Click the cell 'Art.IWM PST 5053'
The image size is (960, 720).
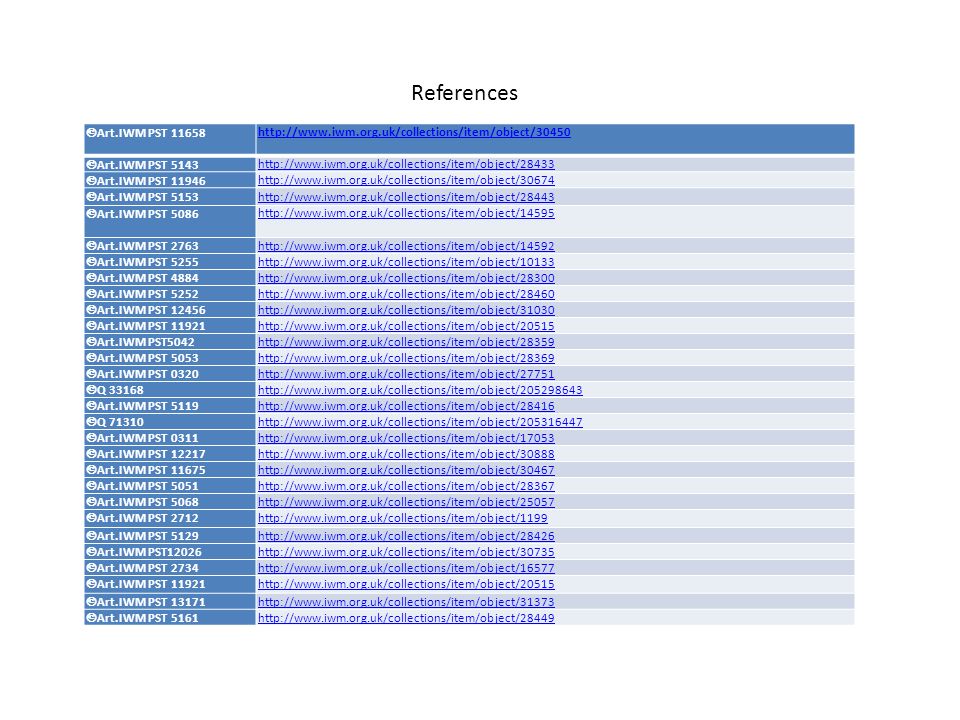point(170,358)
